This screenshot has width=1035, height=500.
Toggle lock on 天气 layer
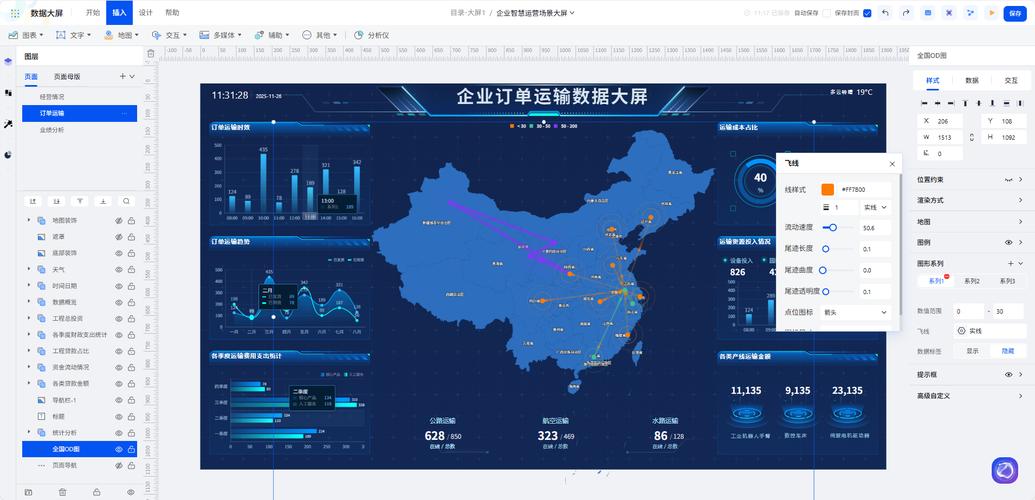coord(131,269)
